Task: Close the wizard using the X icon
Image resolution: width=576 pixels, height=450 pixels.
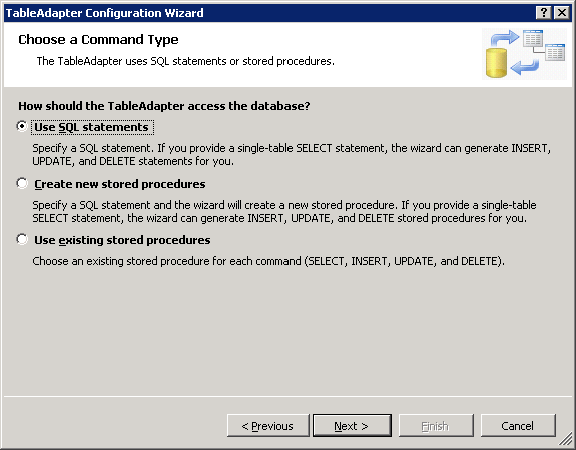Action: 562,13
